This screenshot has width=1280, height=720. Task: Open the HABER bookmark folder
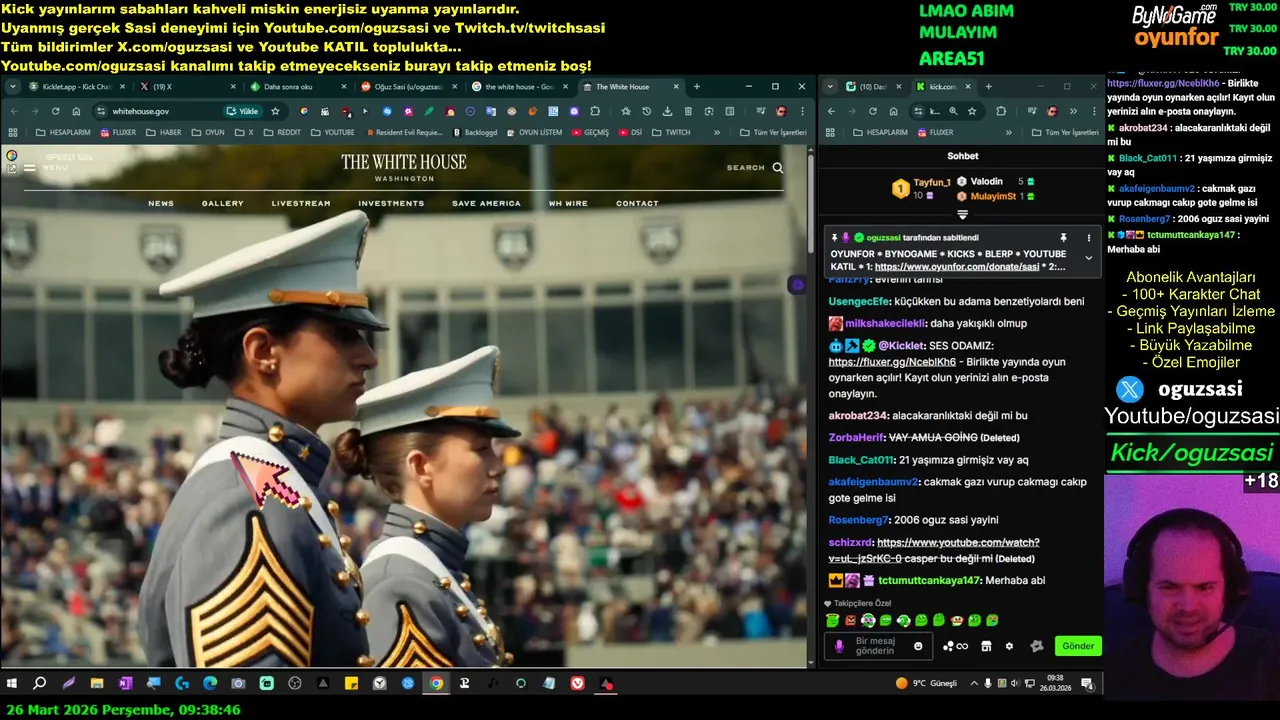pos(164,132)
